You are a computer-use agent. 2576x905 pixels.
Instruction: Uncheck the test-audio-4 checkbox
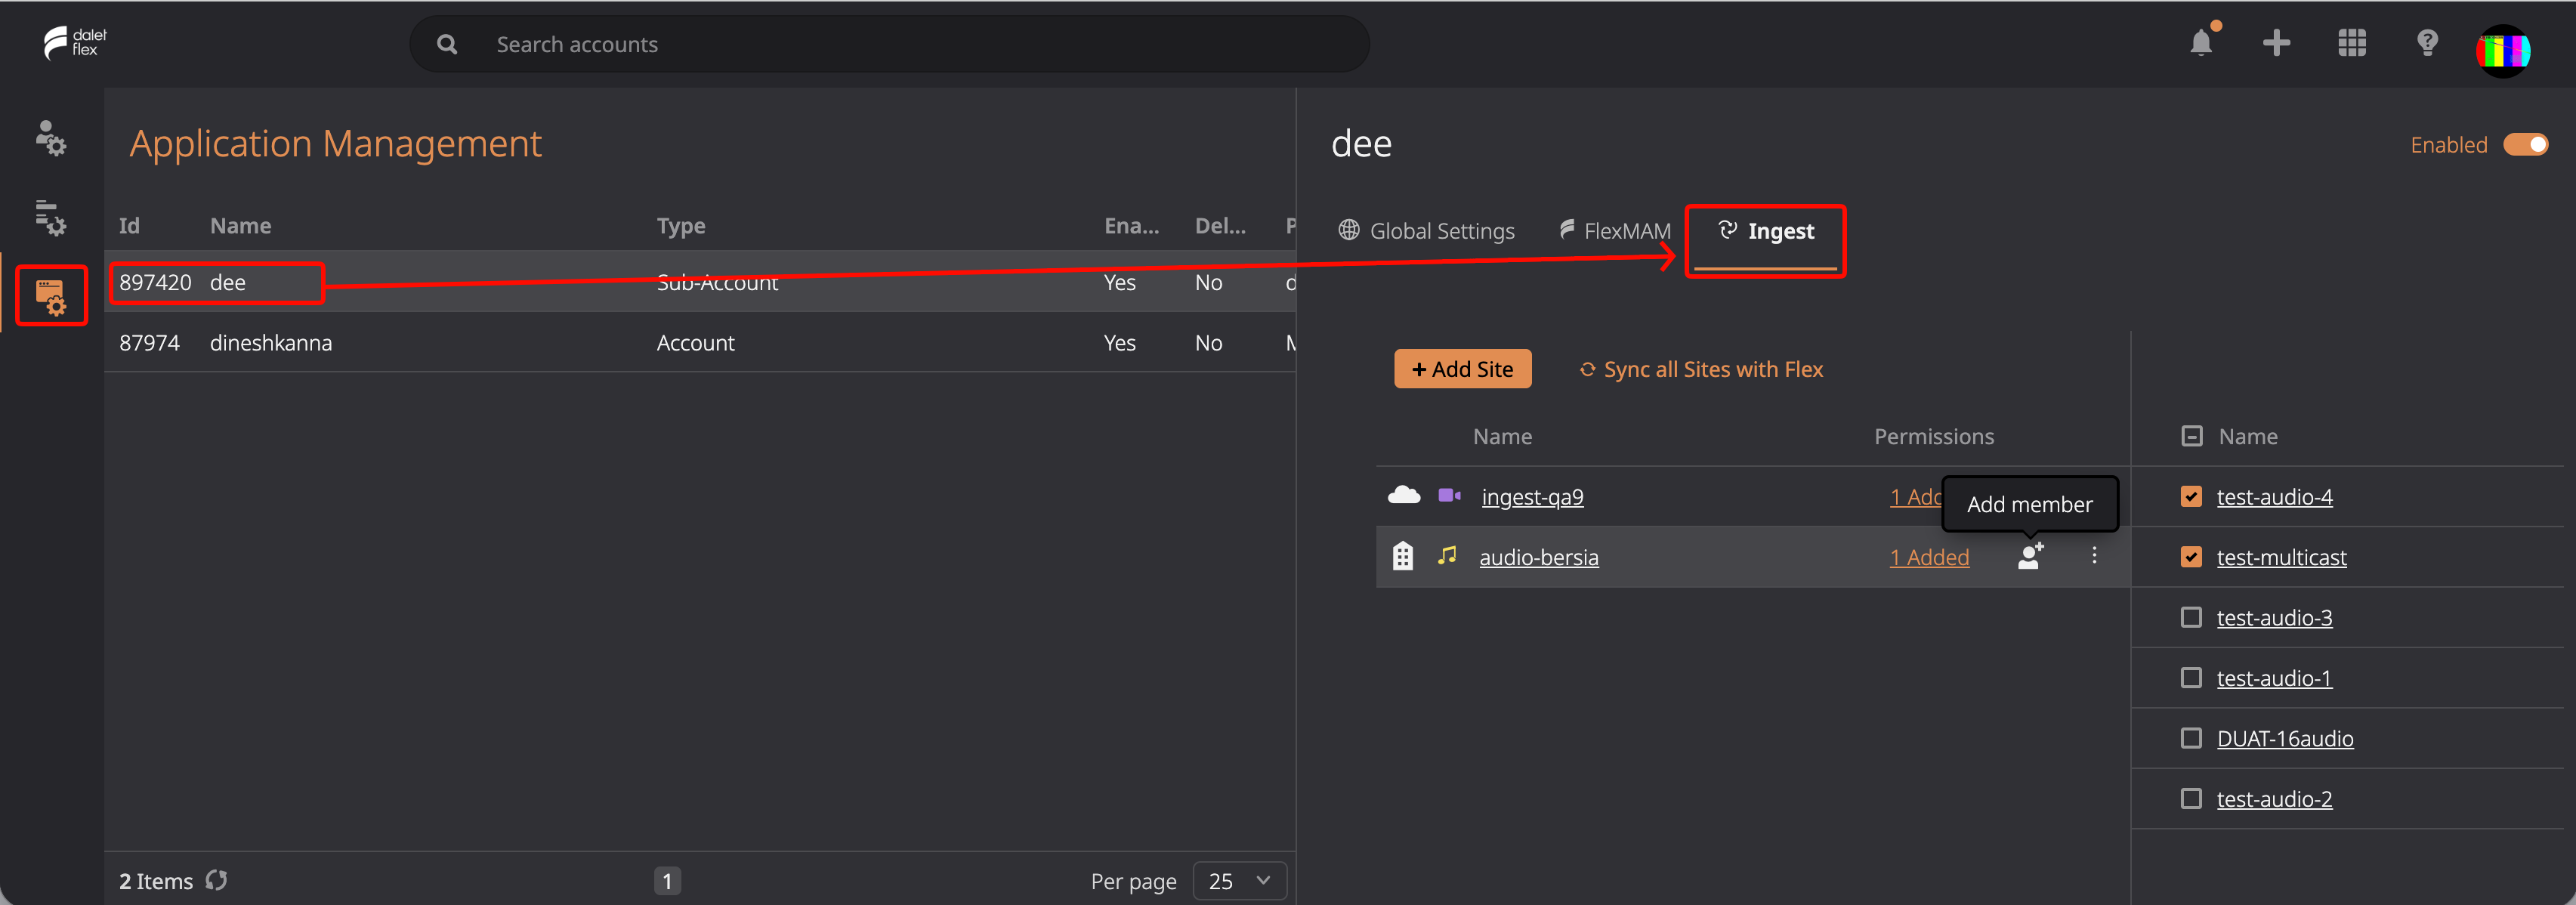coord(2191,496)
